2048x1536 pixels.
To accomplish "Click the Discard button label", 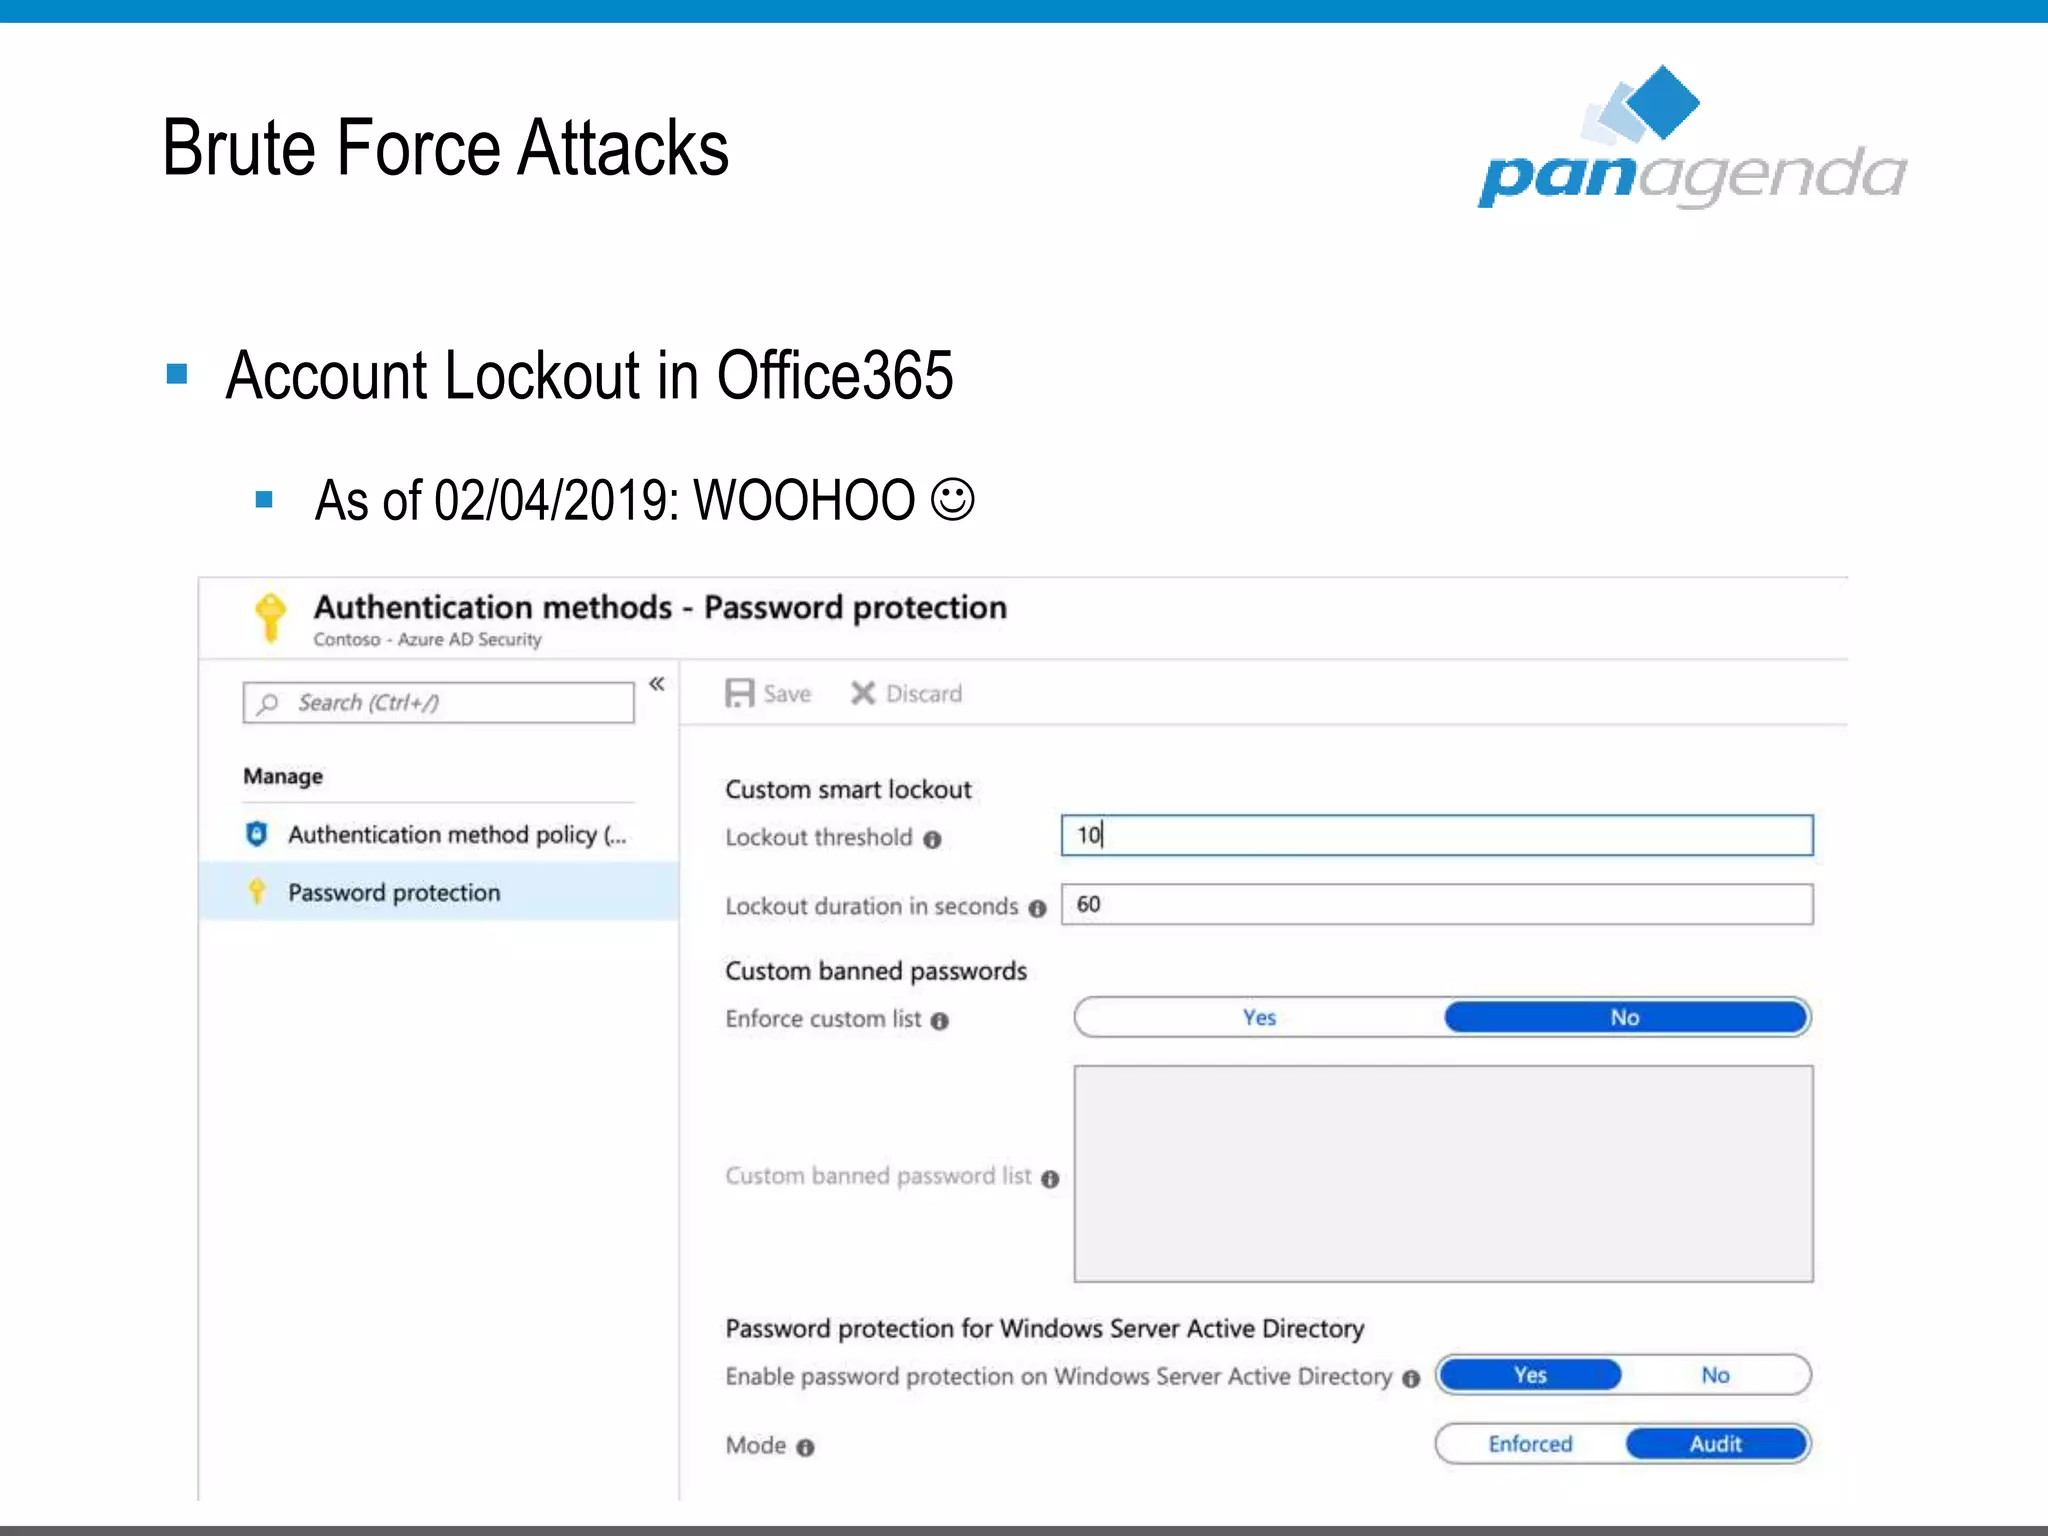I will pos(924,693).
